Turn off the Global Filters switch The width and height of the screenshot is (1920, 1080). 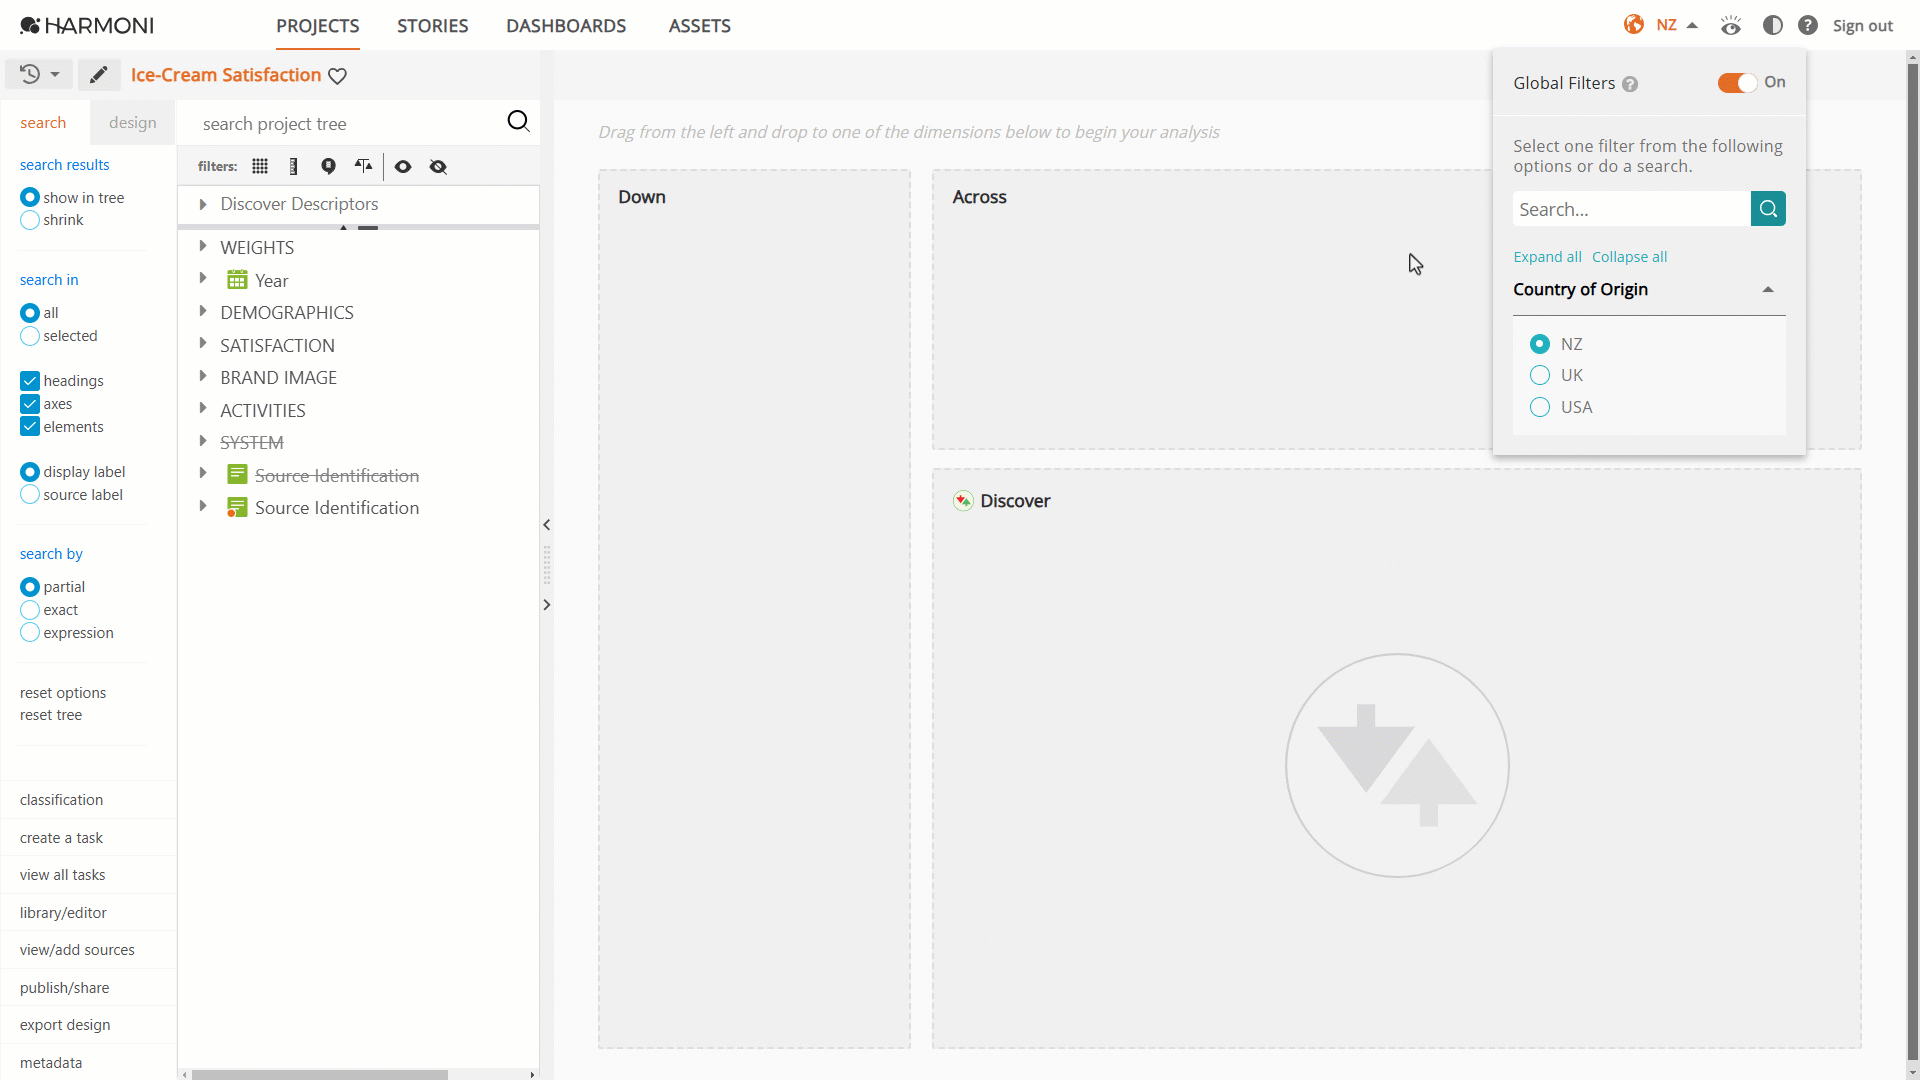coord(1737,83)
